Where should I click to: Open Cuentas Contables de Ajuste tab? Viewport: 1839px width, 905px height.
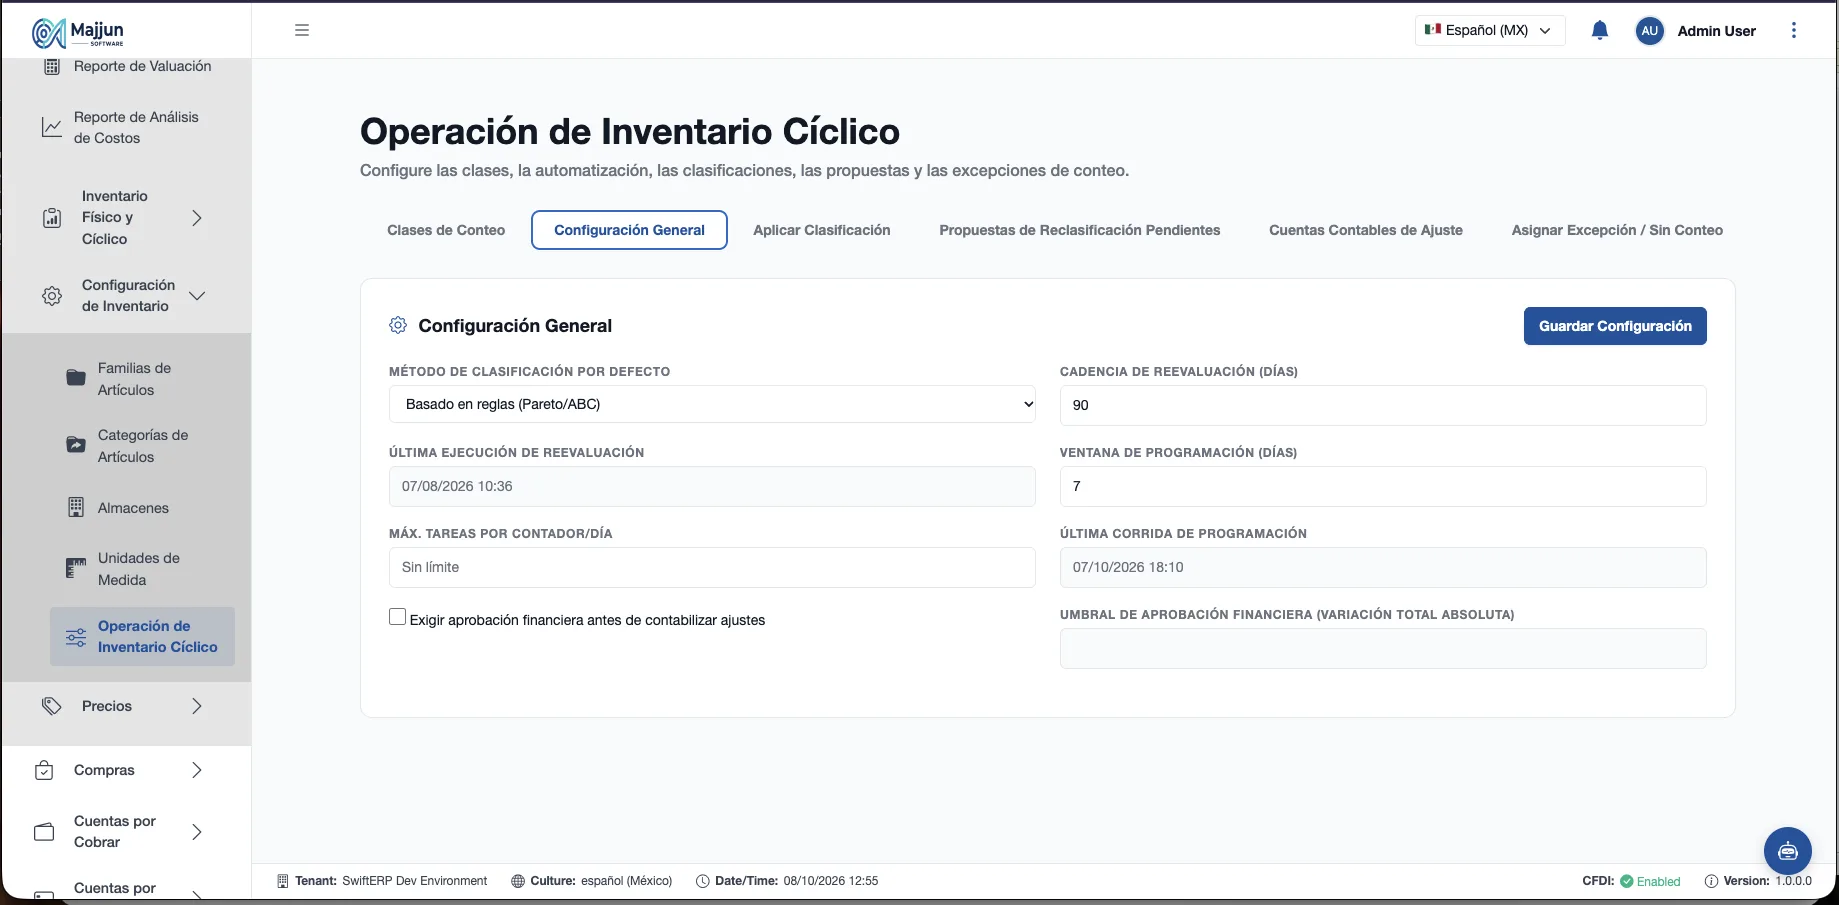pyautogui.click(x=1366, y=230)
